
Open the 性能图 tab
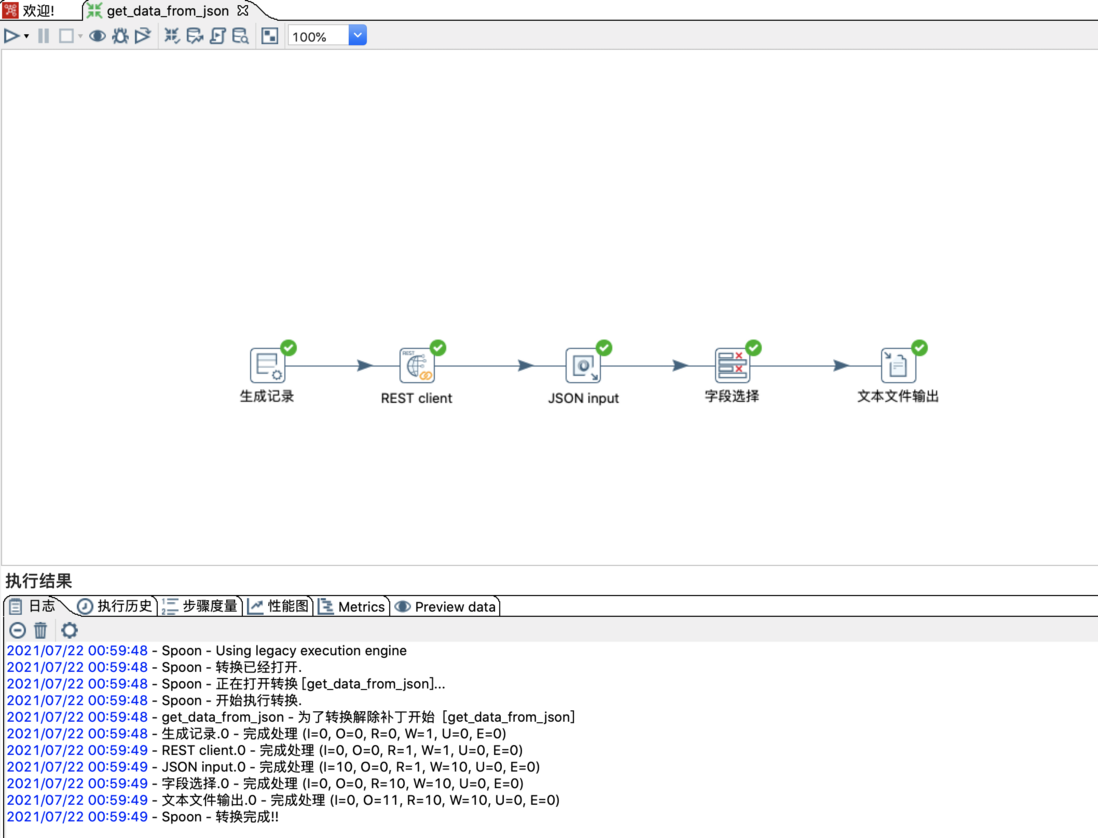point(279,606)
